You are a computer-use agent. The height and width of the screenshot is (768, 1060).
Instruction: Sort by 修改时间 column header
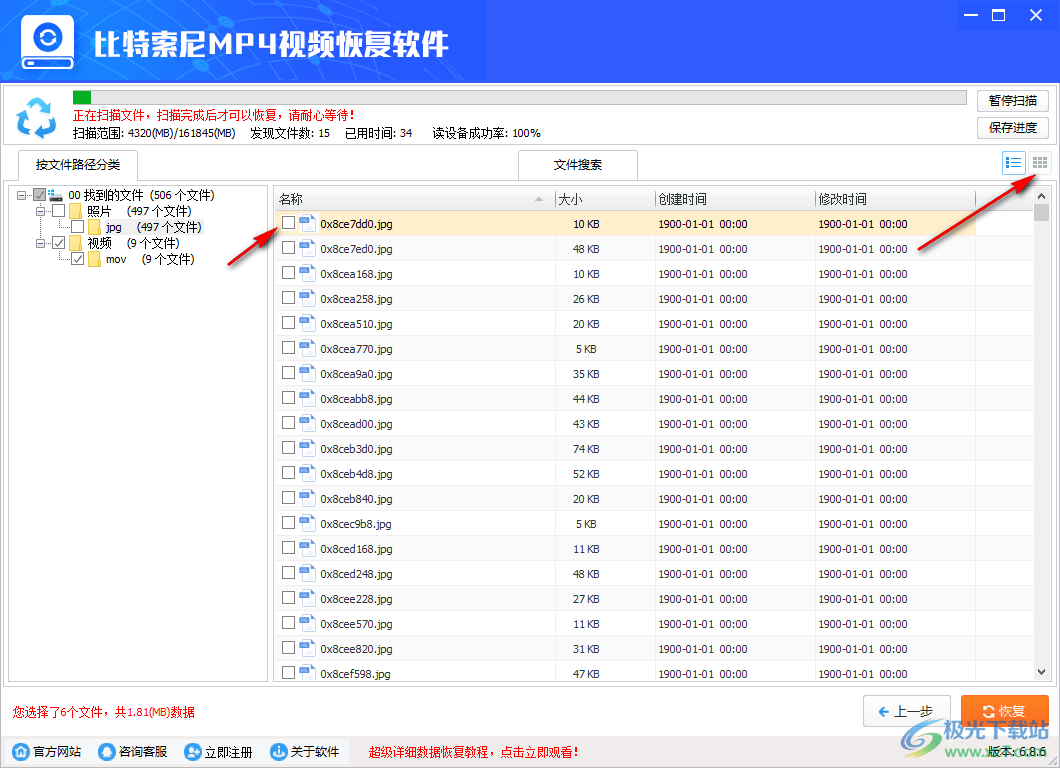point(895,199)
